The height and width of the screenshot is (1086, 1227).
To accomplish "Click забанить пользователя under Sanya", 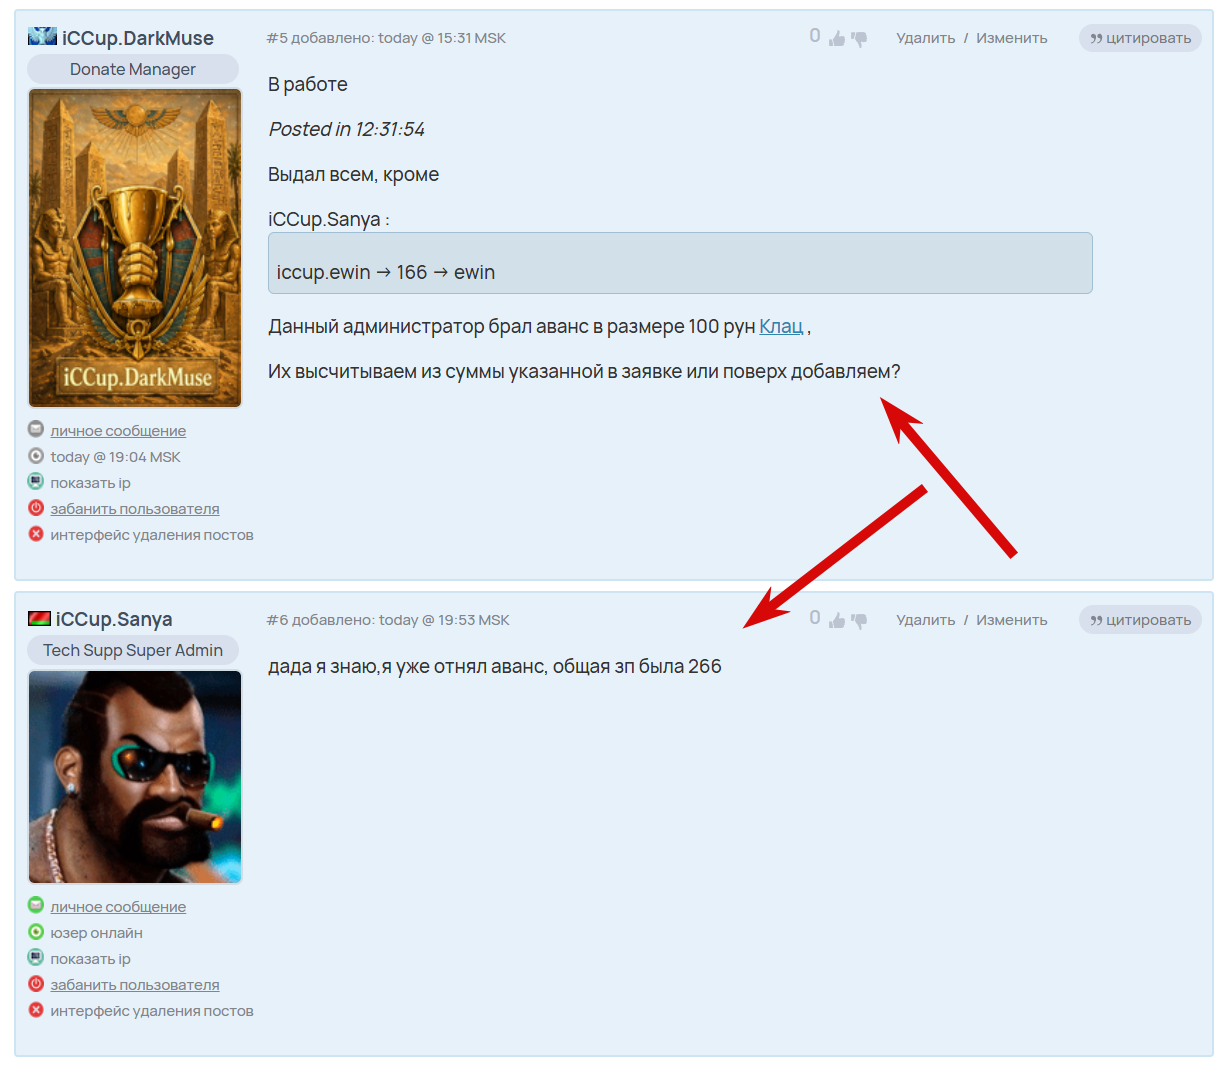I will pyautogui.click(x=135, y=985).
